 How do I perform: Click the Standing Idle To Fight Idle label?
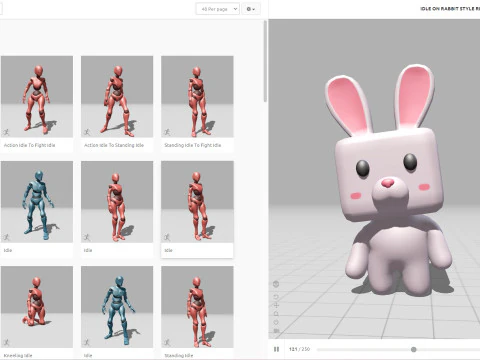tap(193, 145)
